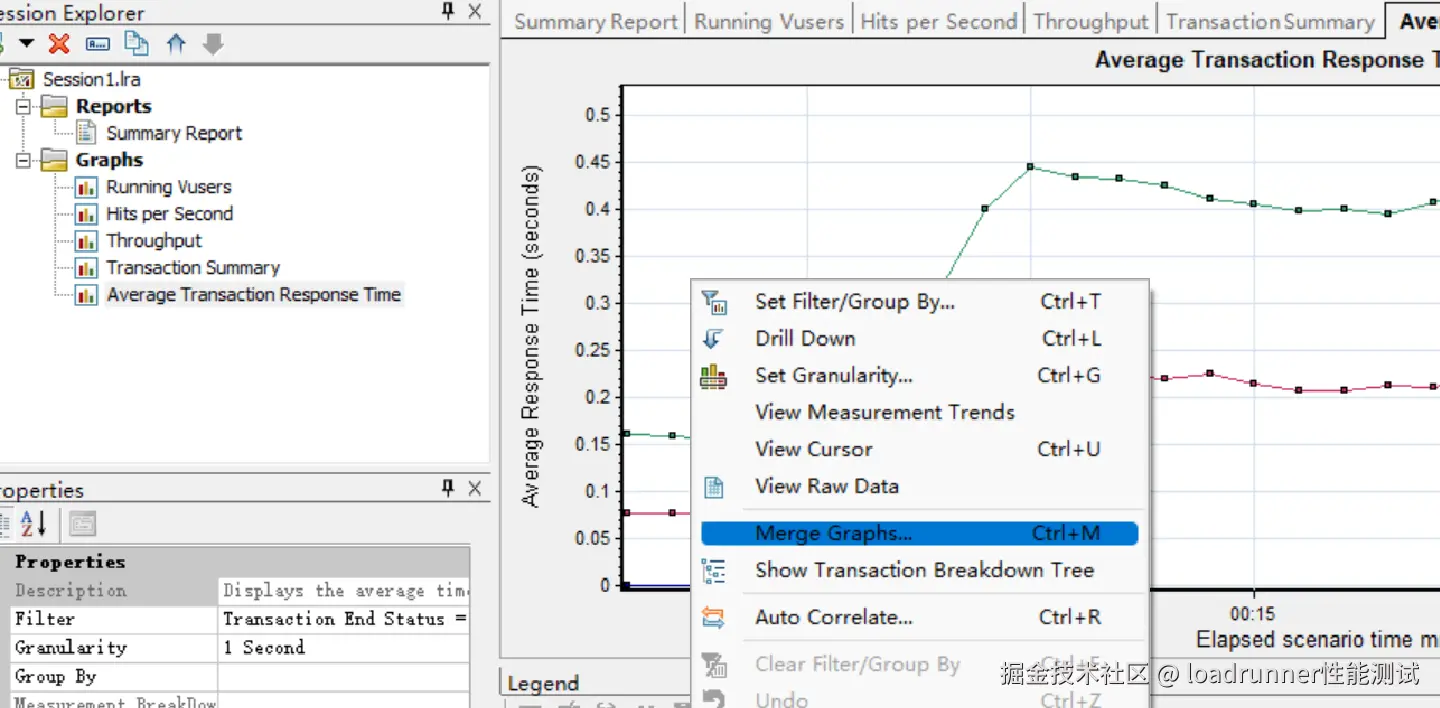Click the duplicate item icon in Session Explorer toolbar
Viewport: 1440px width, 708px height.
point(137,44)
